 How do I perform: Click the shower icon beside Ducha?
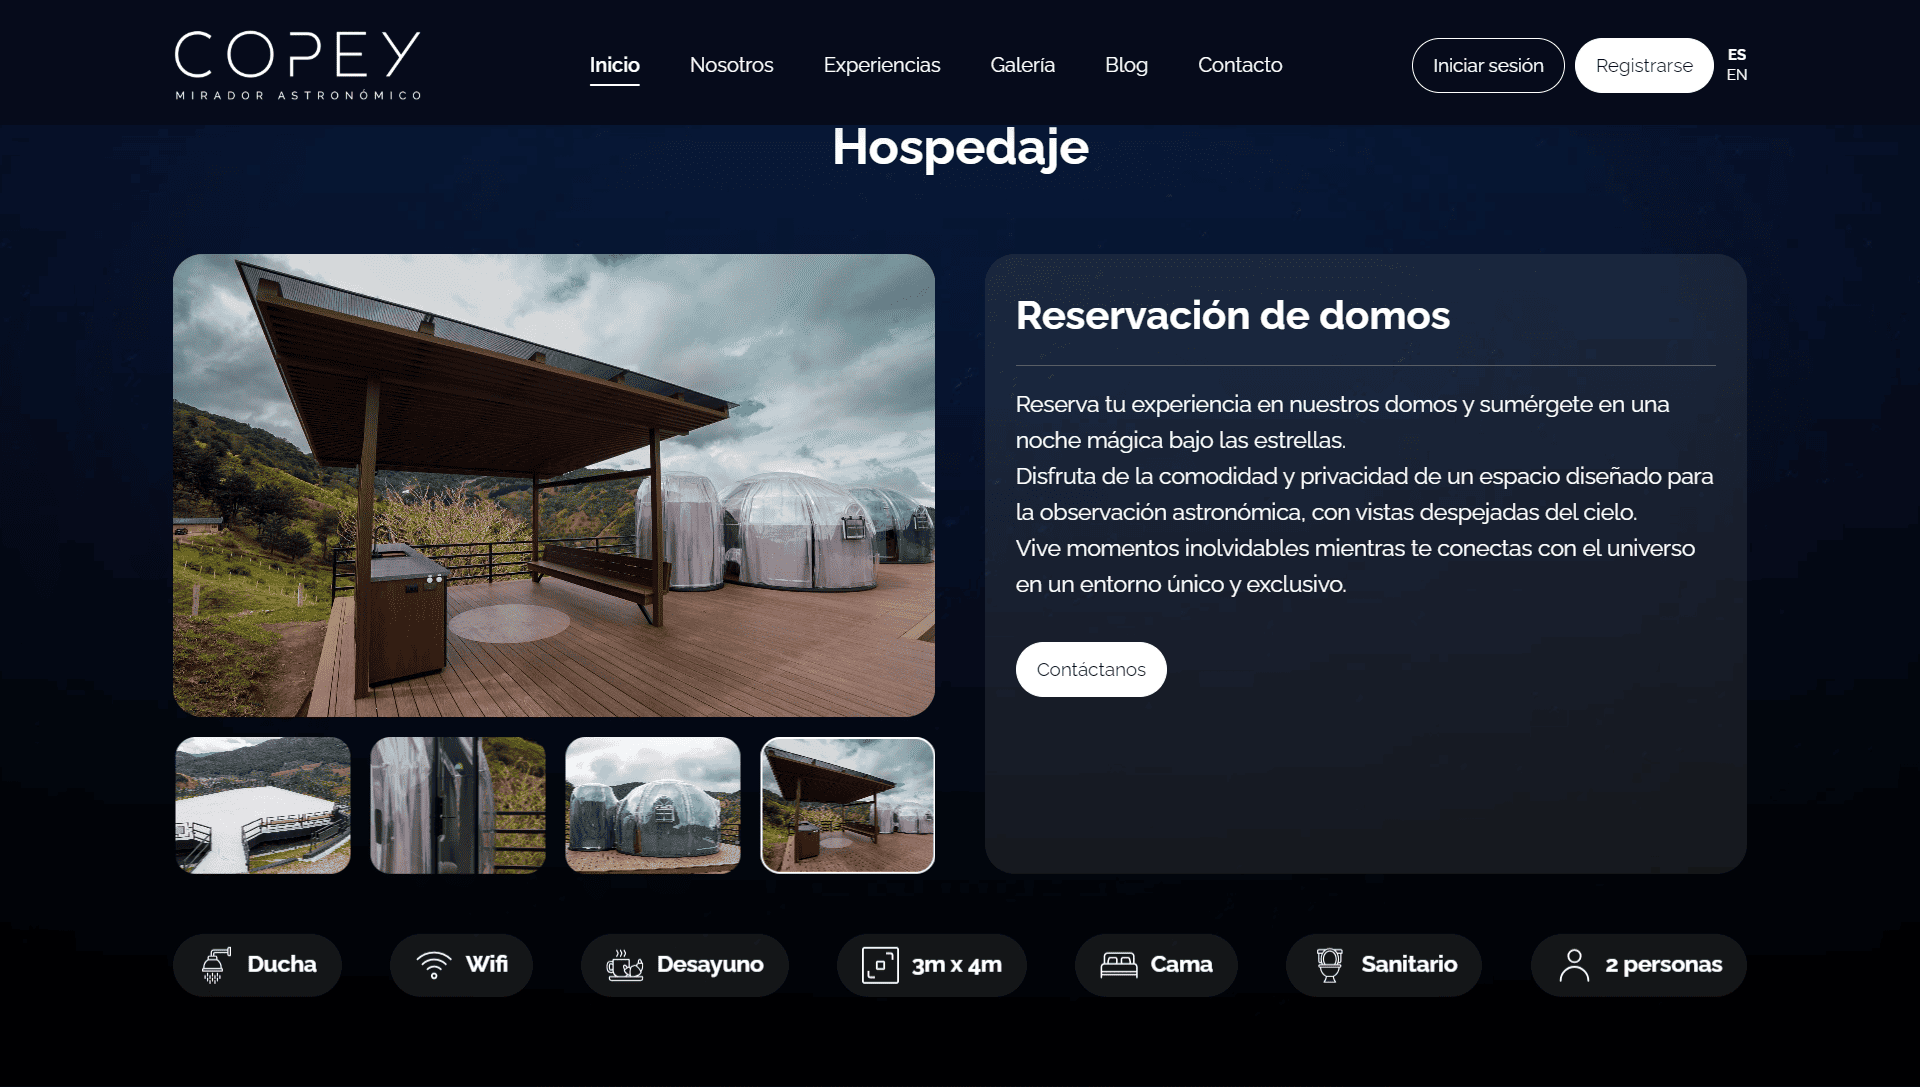[215, 965]
